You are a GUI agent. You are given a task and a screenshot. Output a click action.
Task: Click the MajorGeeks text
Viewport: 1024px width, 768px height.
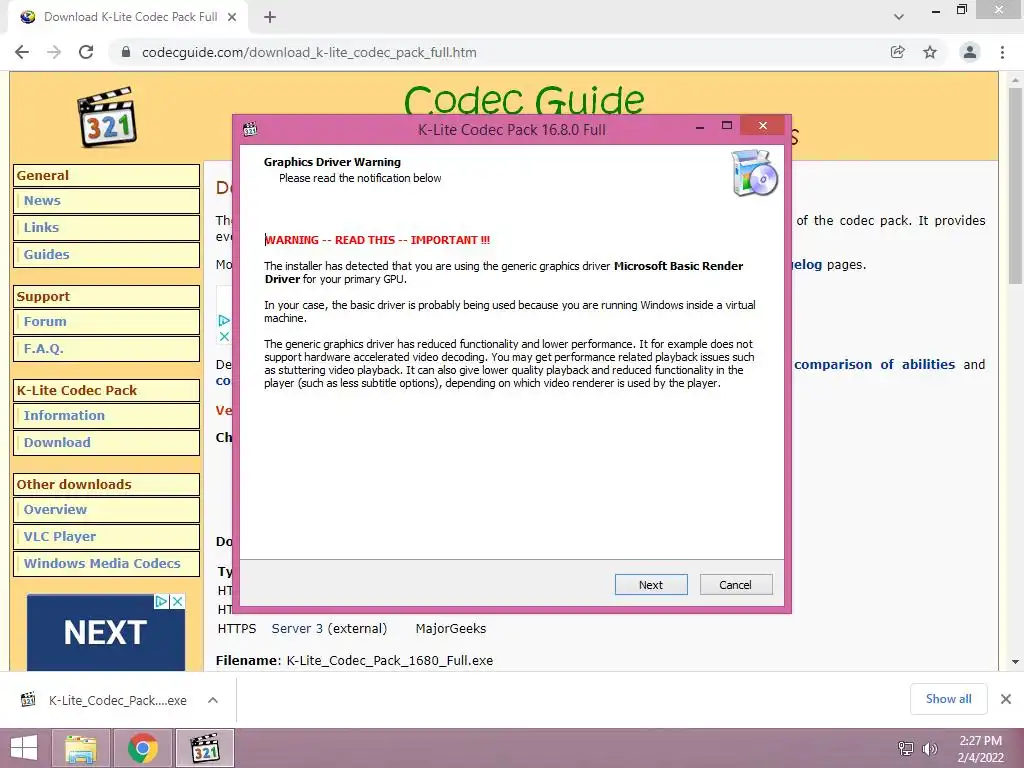point(451,628)
